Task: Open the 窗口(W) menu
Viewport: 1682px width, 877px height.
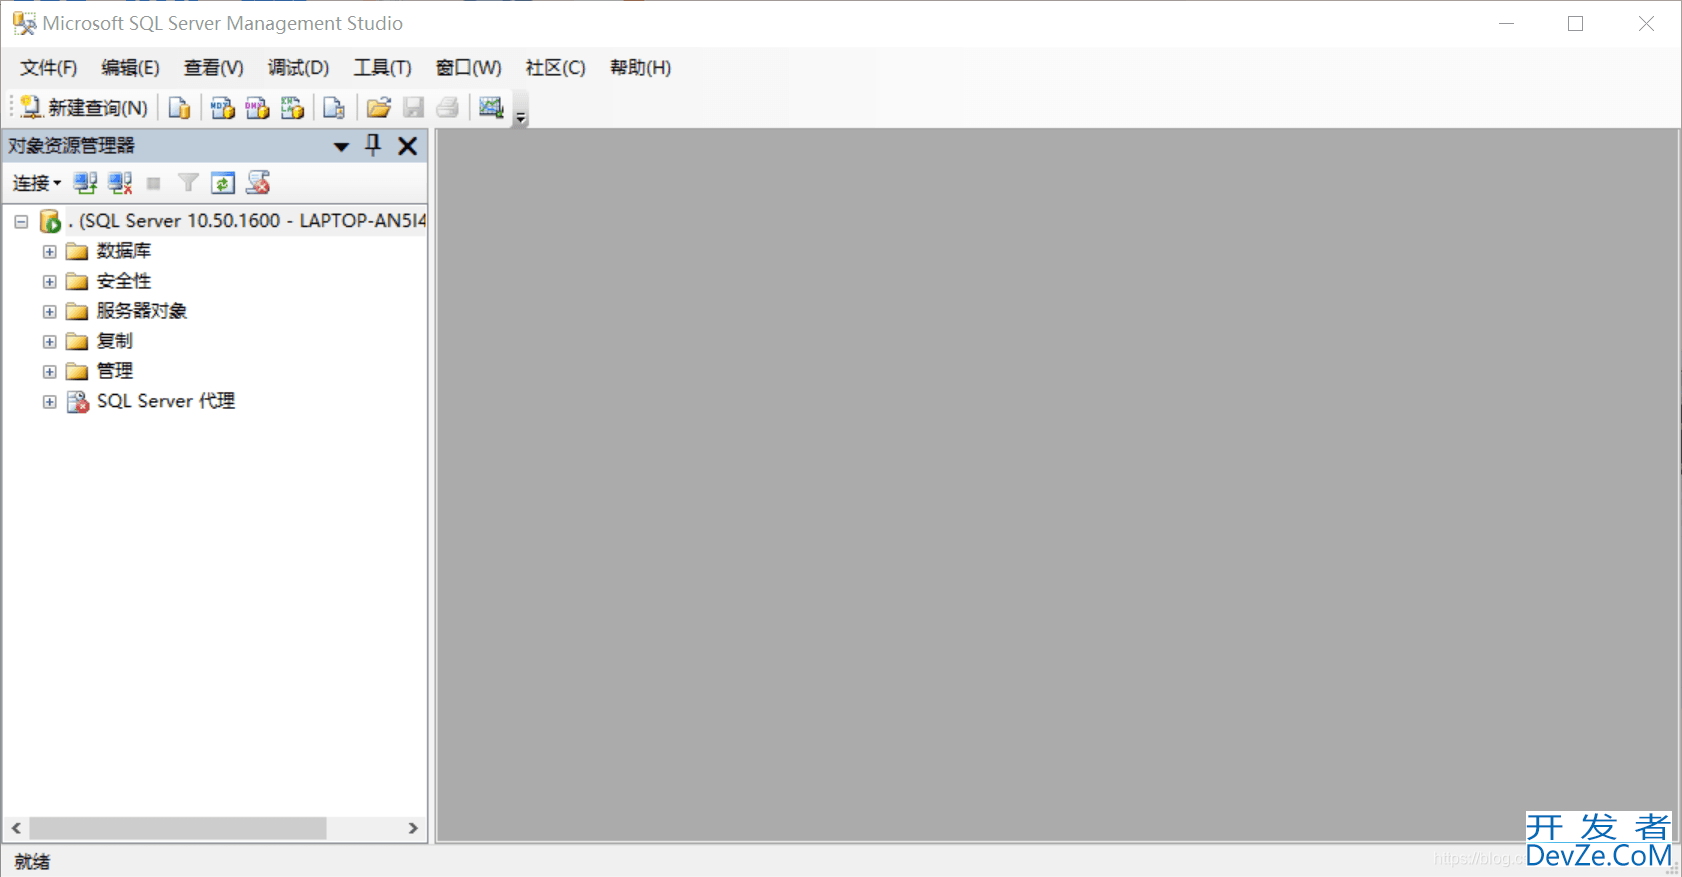Action: tap(468, 67)
